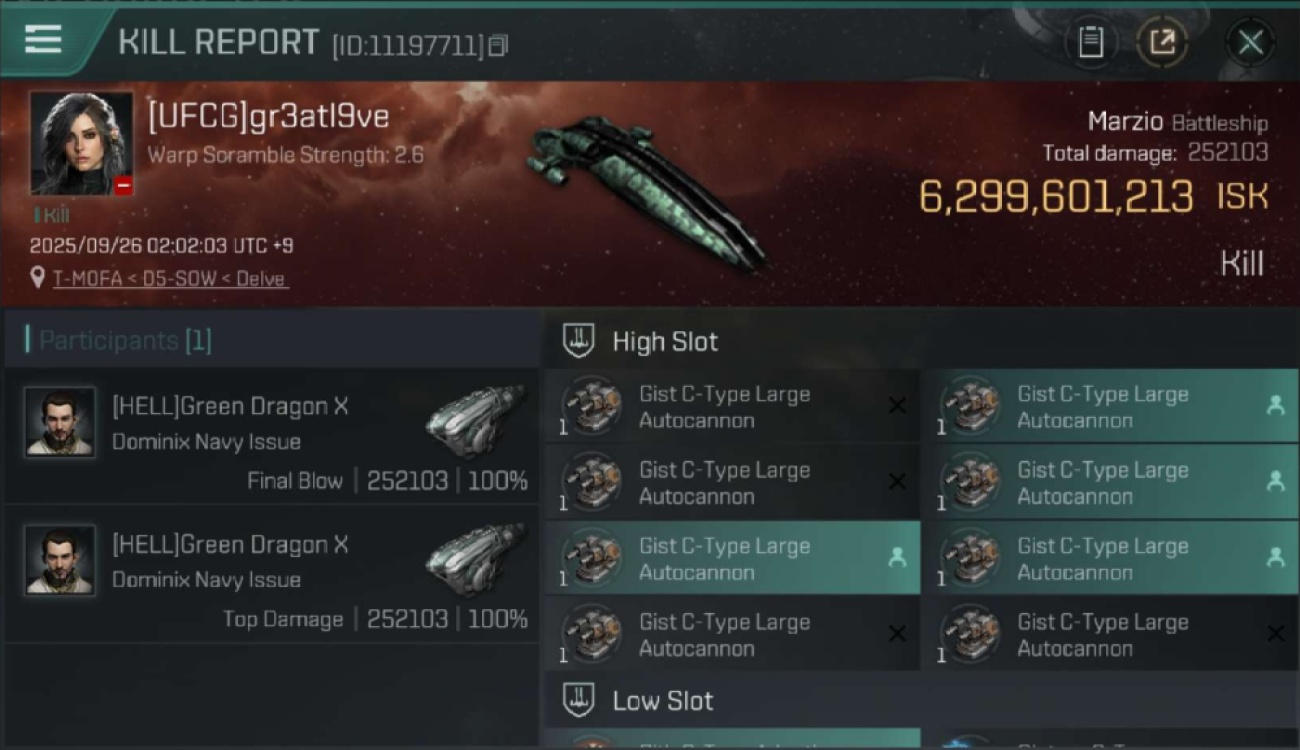This screenshot has width=1300, height=750.
Task: Click the Low Slot section icon
Action: [579, 700]
